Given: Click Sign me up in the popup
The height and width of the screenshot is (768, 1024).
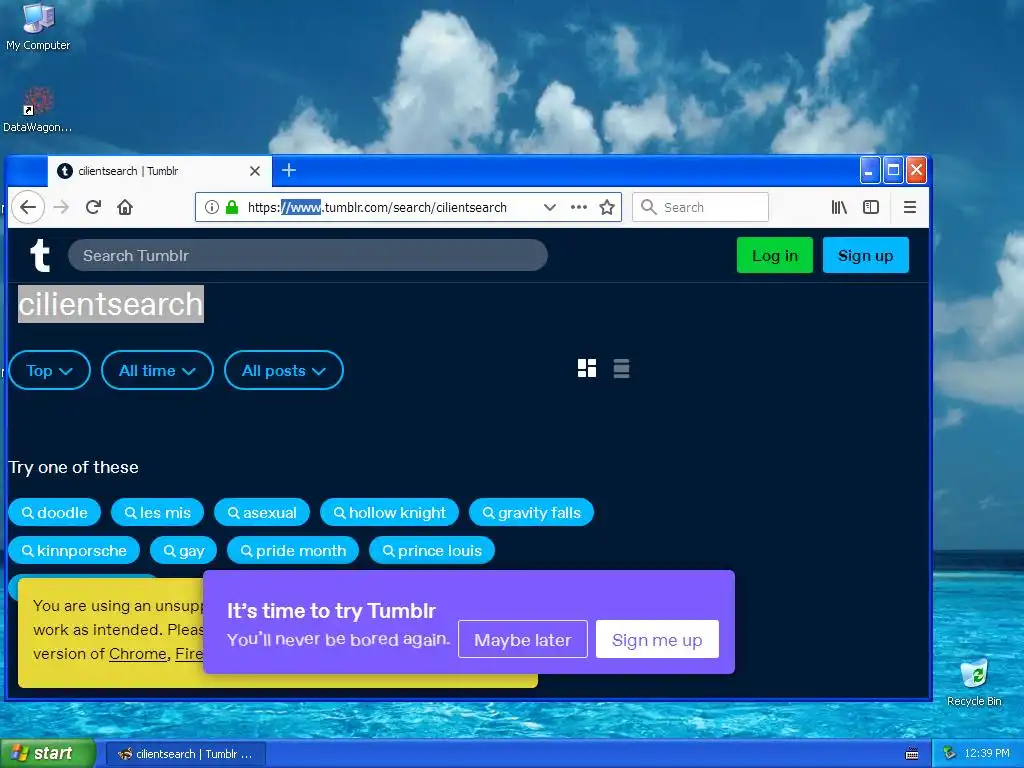Looking at the screenshot, I should [657, 639].
